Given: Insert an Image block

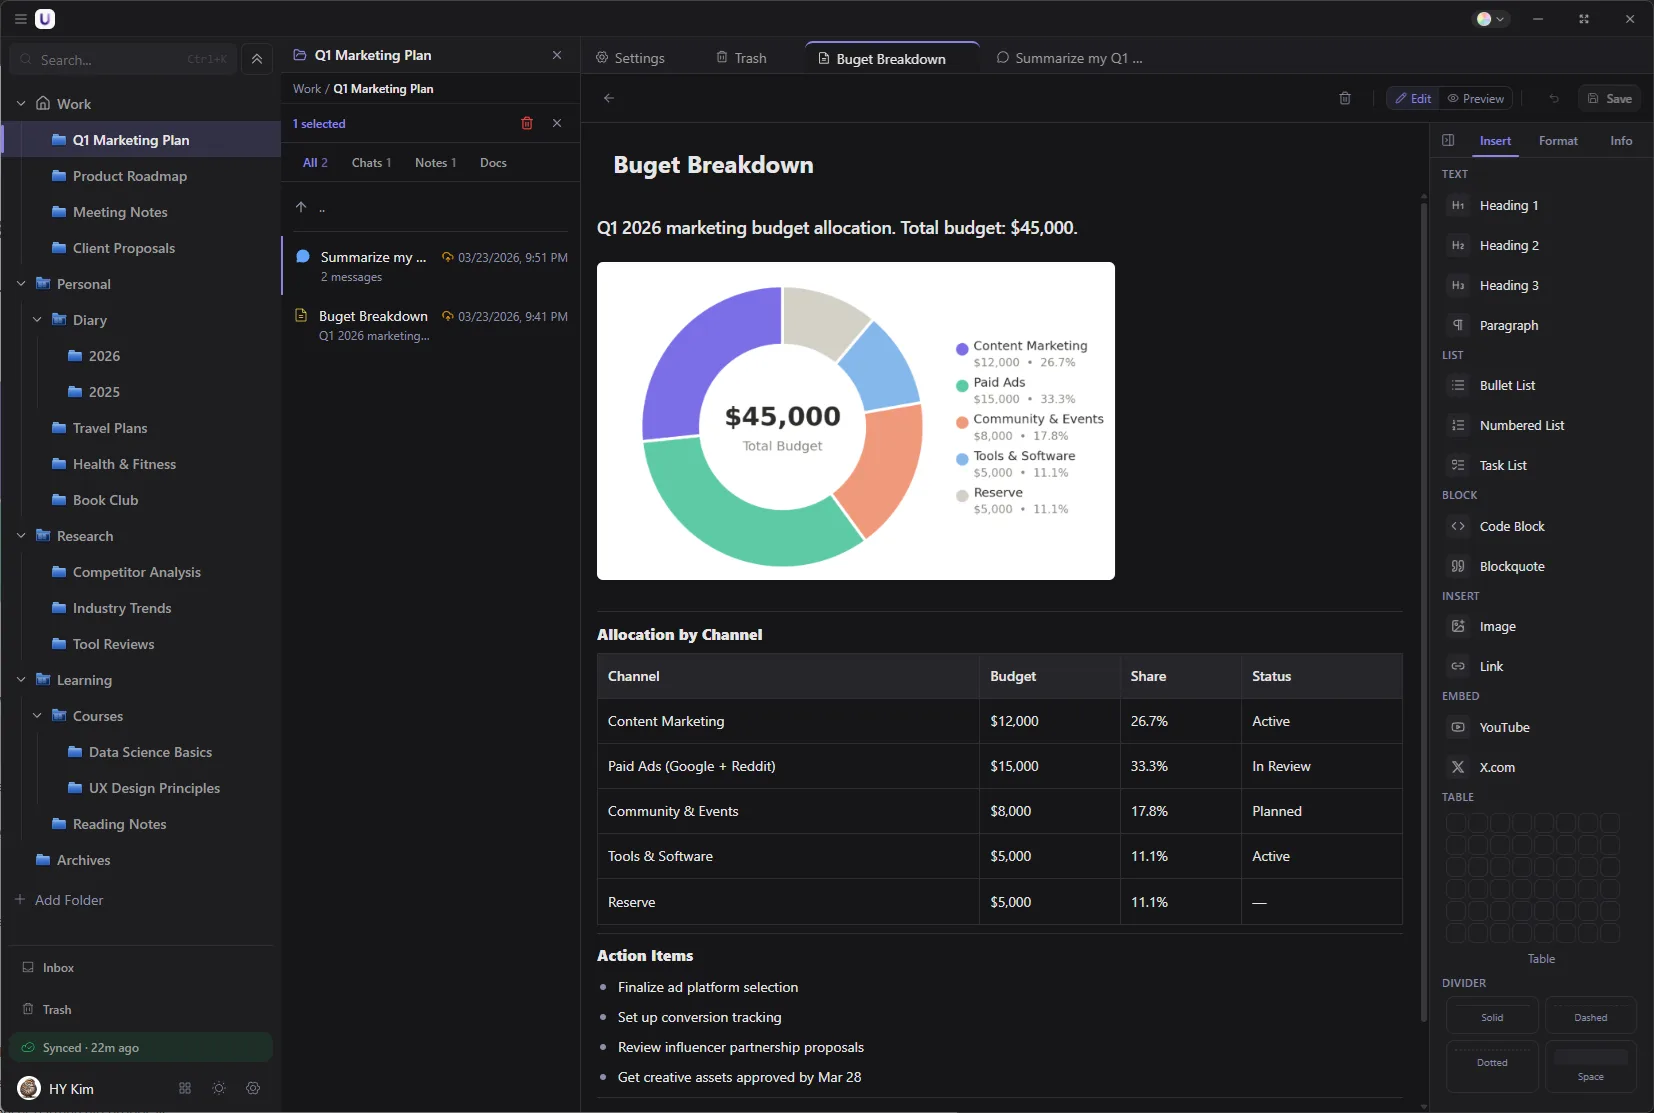Looking at the screenshot, I should coord(1496,626).
